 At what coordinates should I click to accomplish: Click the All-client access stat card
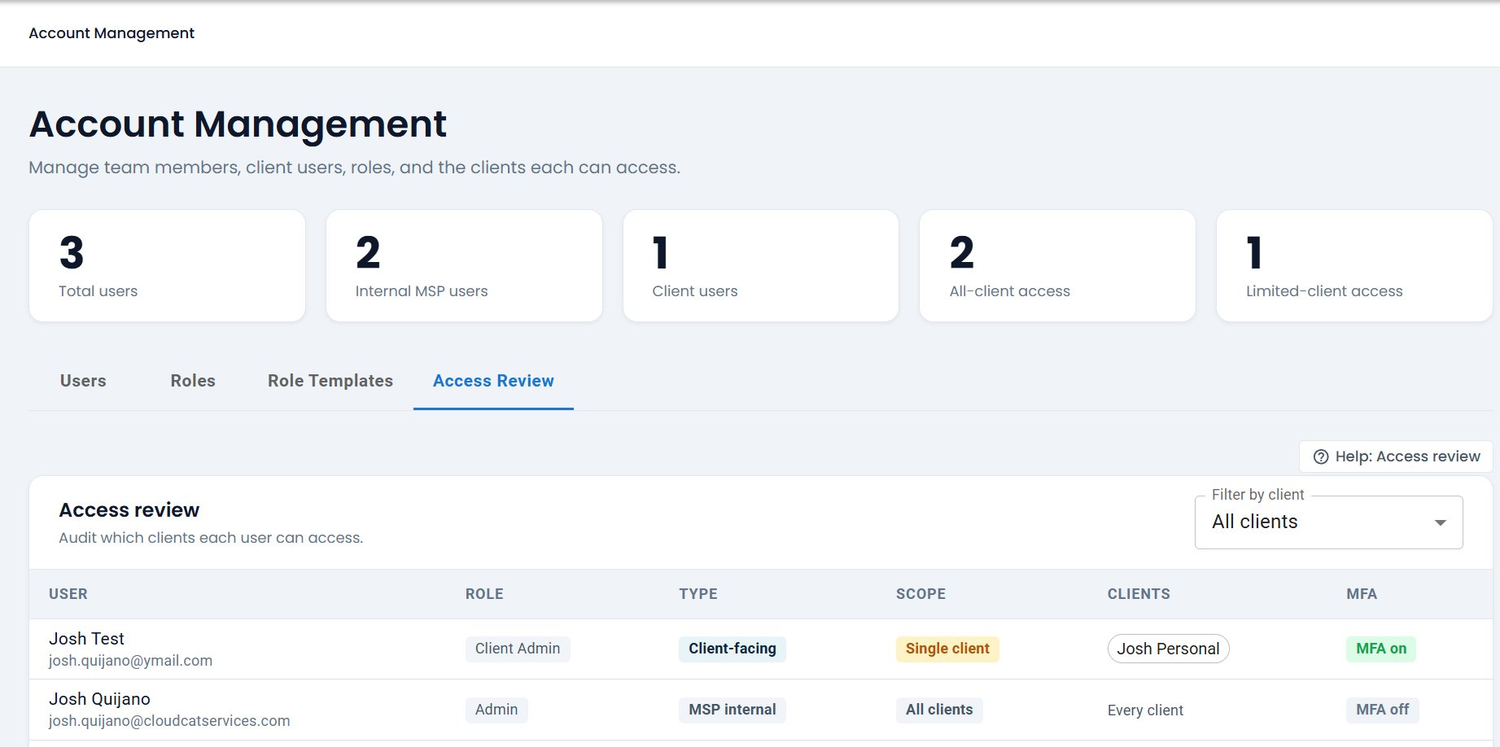tap(1057, 266)
